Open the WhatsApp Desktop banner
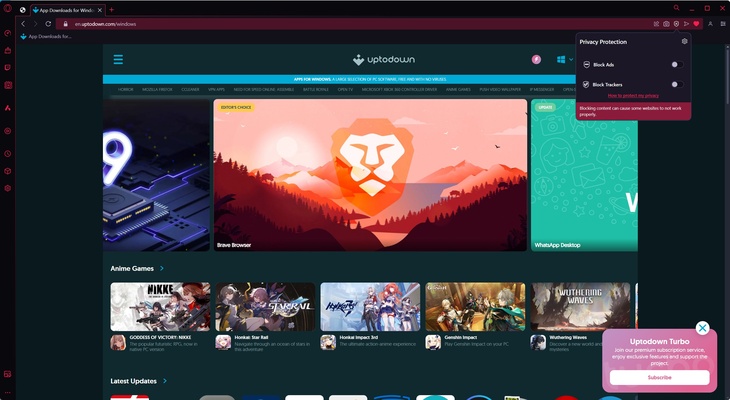Image resolution: width=730 pixels, height=400 pixels. (x=584, y=175)
